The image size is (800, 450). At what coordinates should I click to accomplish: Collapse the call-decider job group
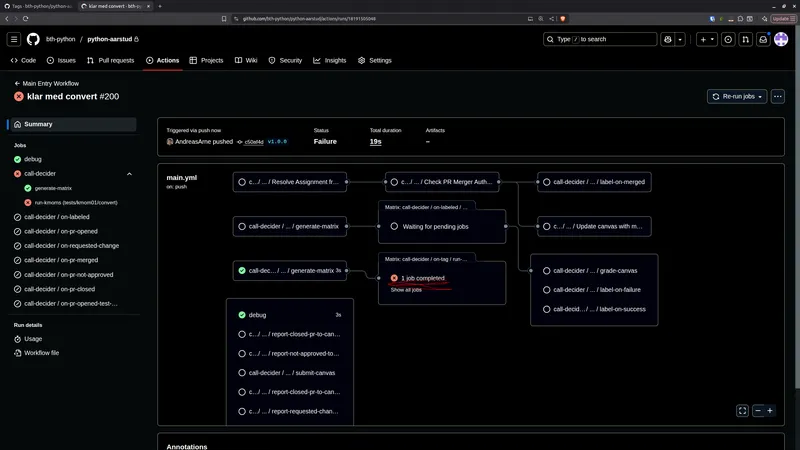click(129, 173)
